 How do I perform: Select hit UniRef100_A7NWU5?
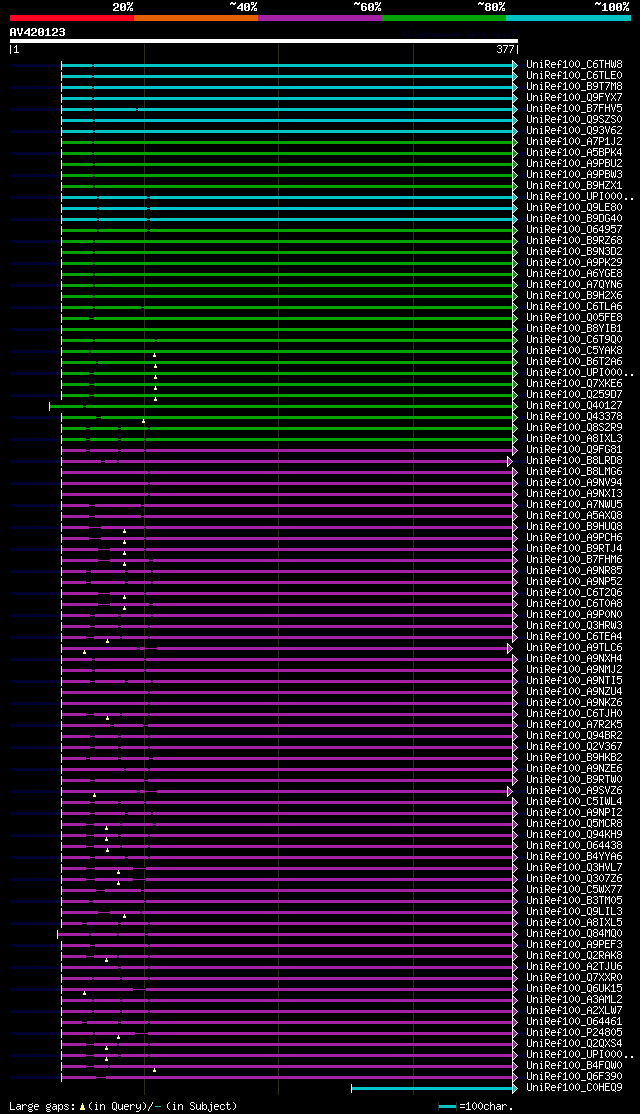tap(575, 505)
